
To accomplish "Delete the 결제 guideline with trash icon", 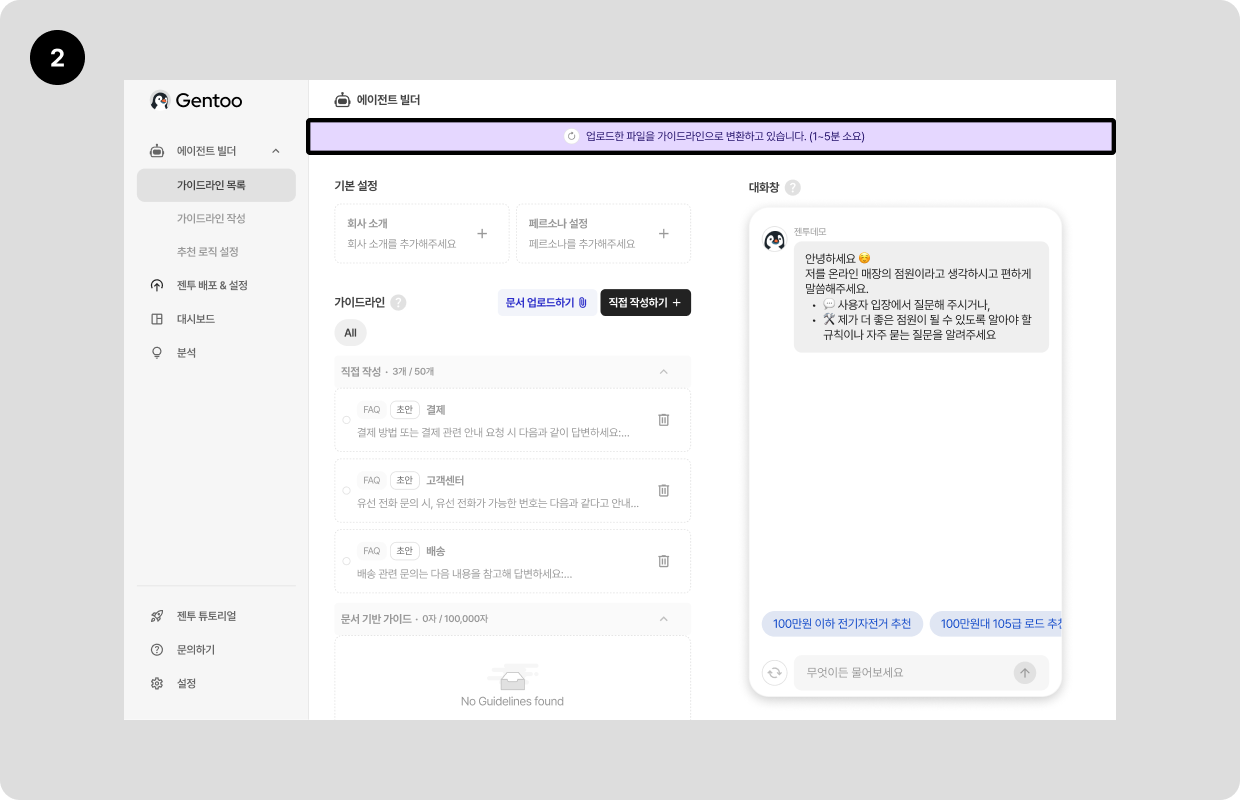I will (663, 420).
